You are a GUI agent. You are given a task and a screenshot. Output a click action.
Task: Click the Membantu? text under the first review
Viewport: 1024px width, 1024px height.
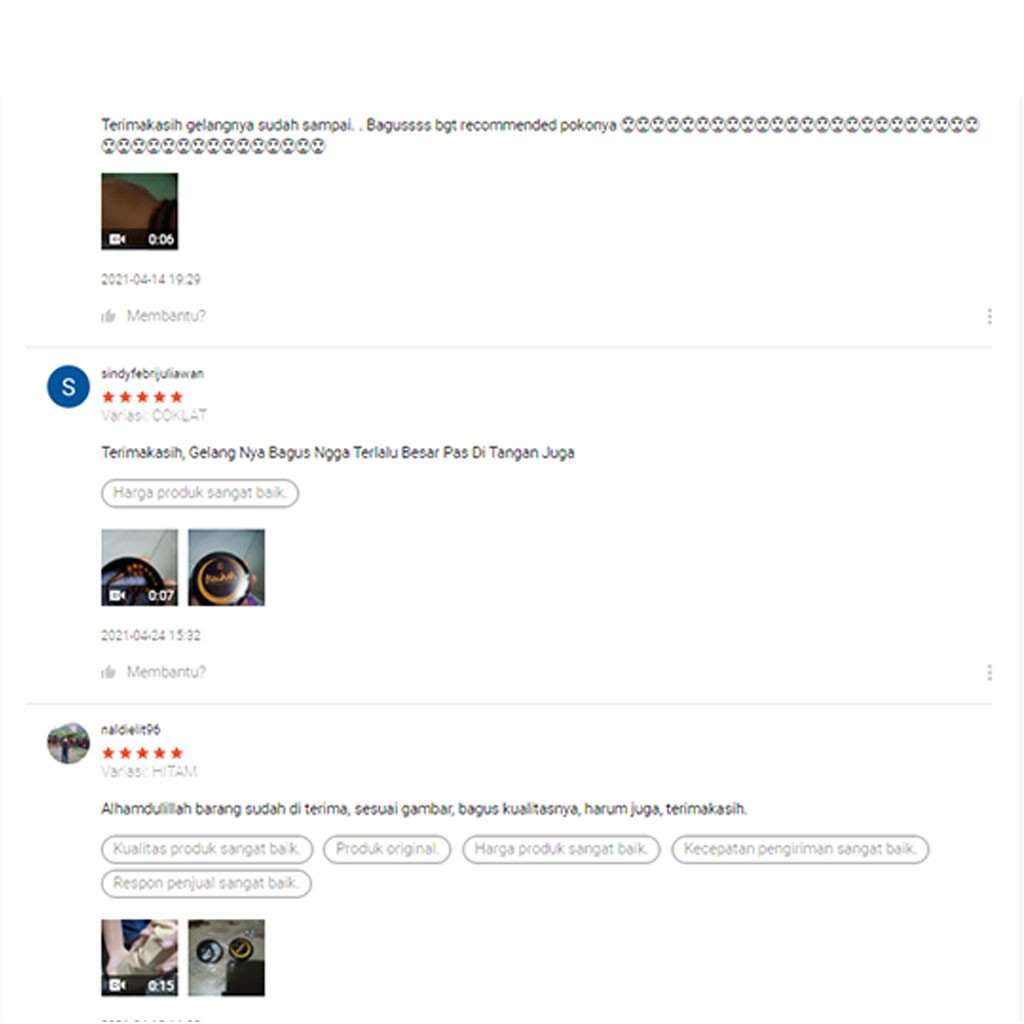coord(166,316)
